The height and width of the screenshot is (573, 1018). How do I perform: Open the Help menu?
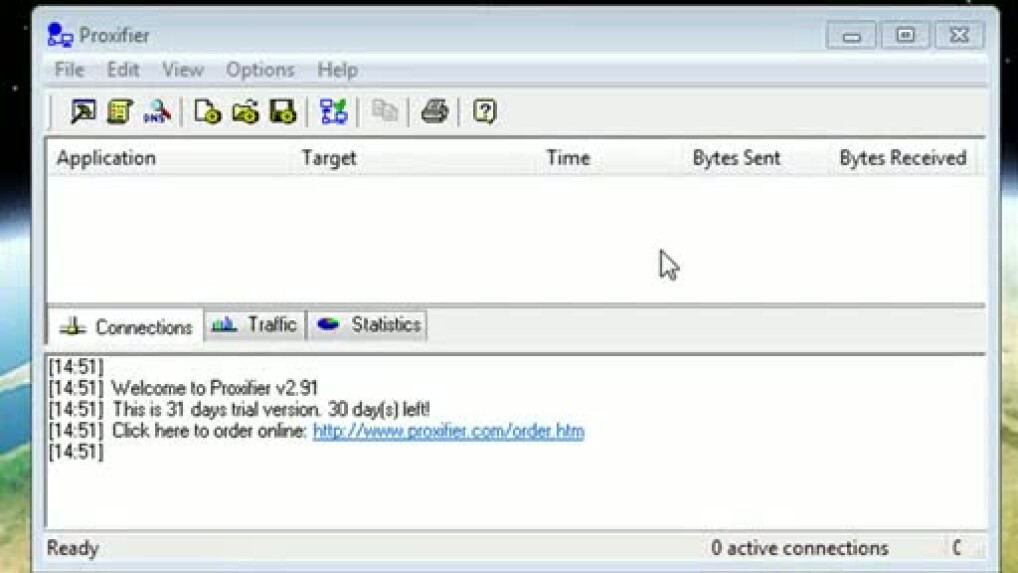click(x=337, y=70)
